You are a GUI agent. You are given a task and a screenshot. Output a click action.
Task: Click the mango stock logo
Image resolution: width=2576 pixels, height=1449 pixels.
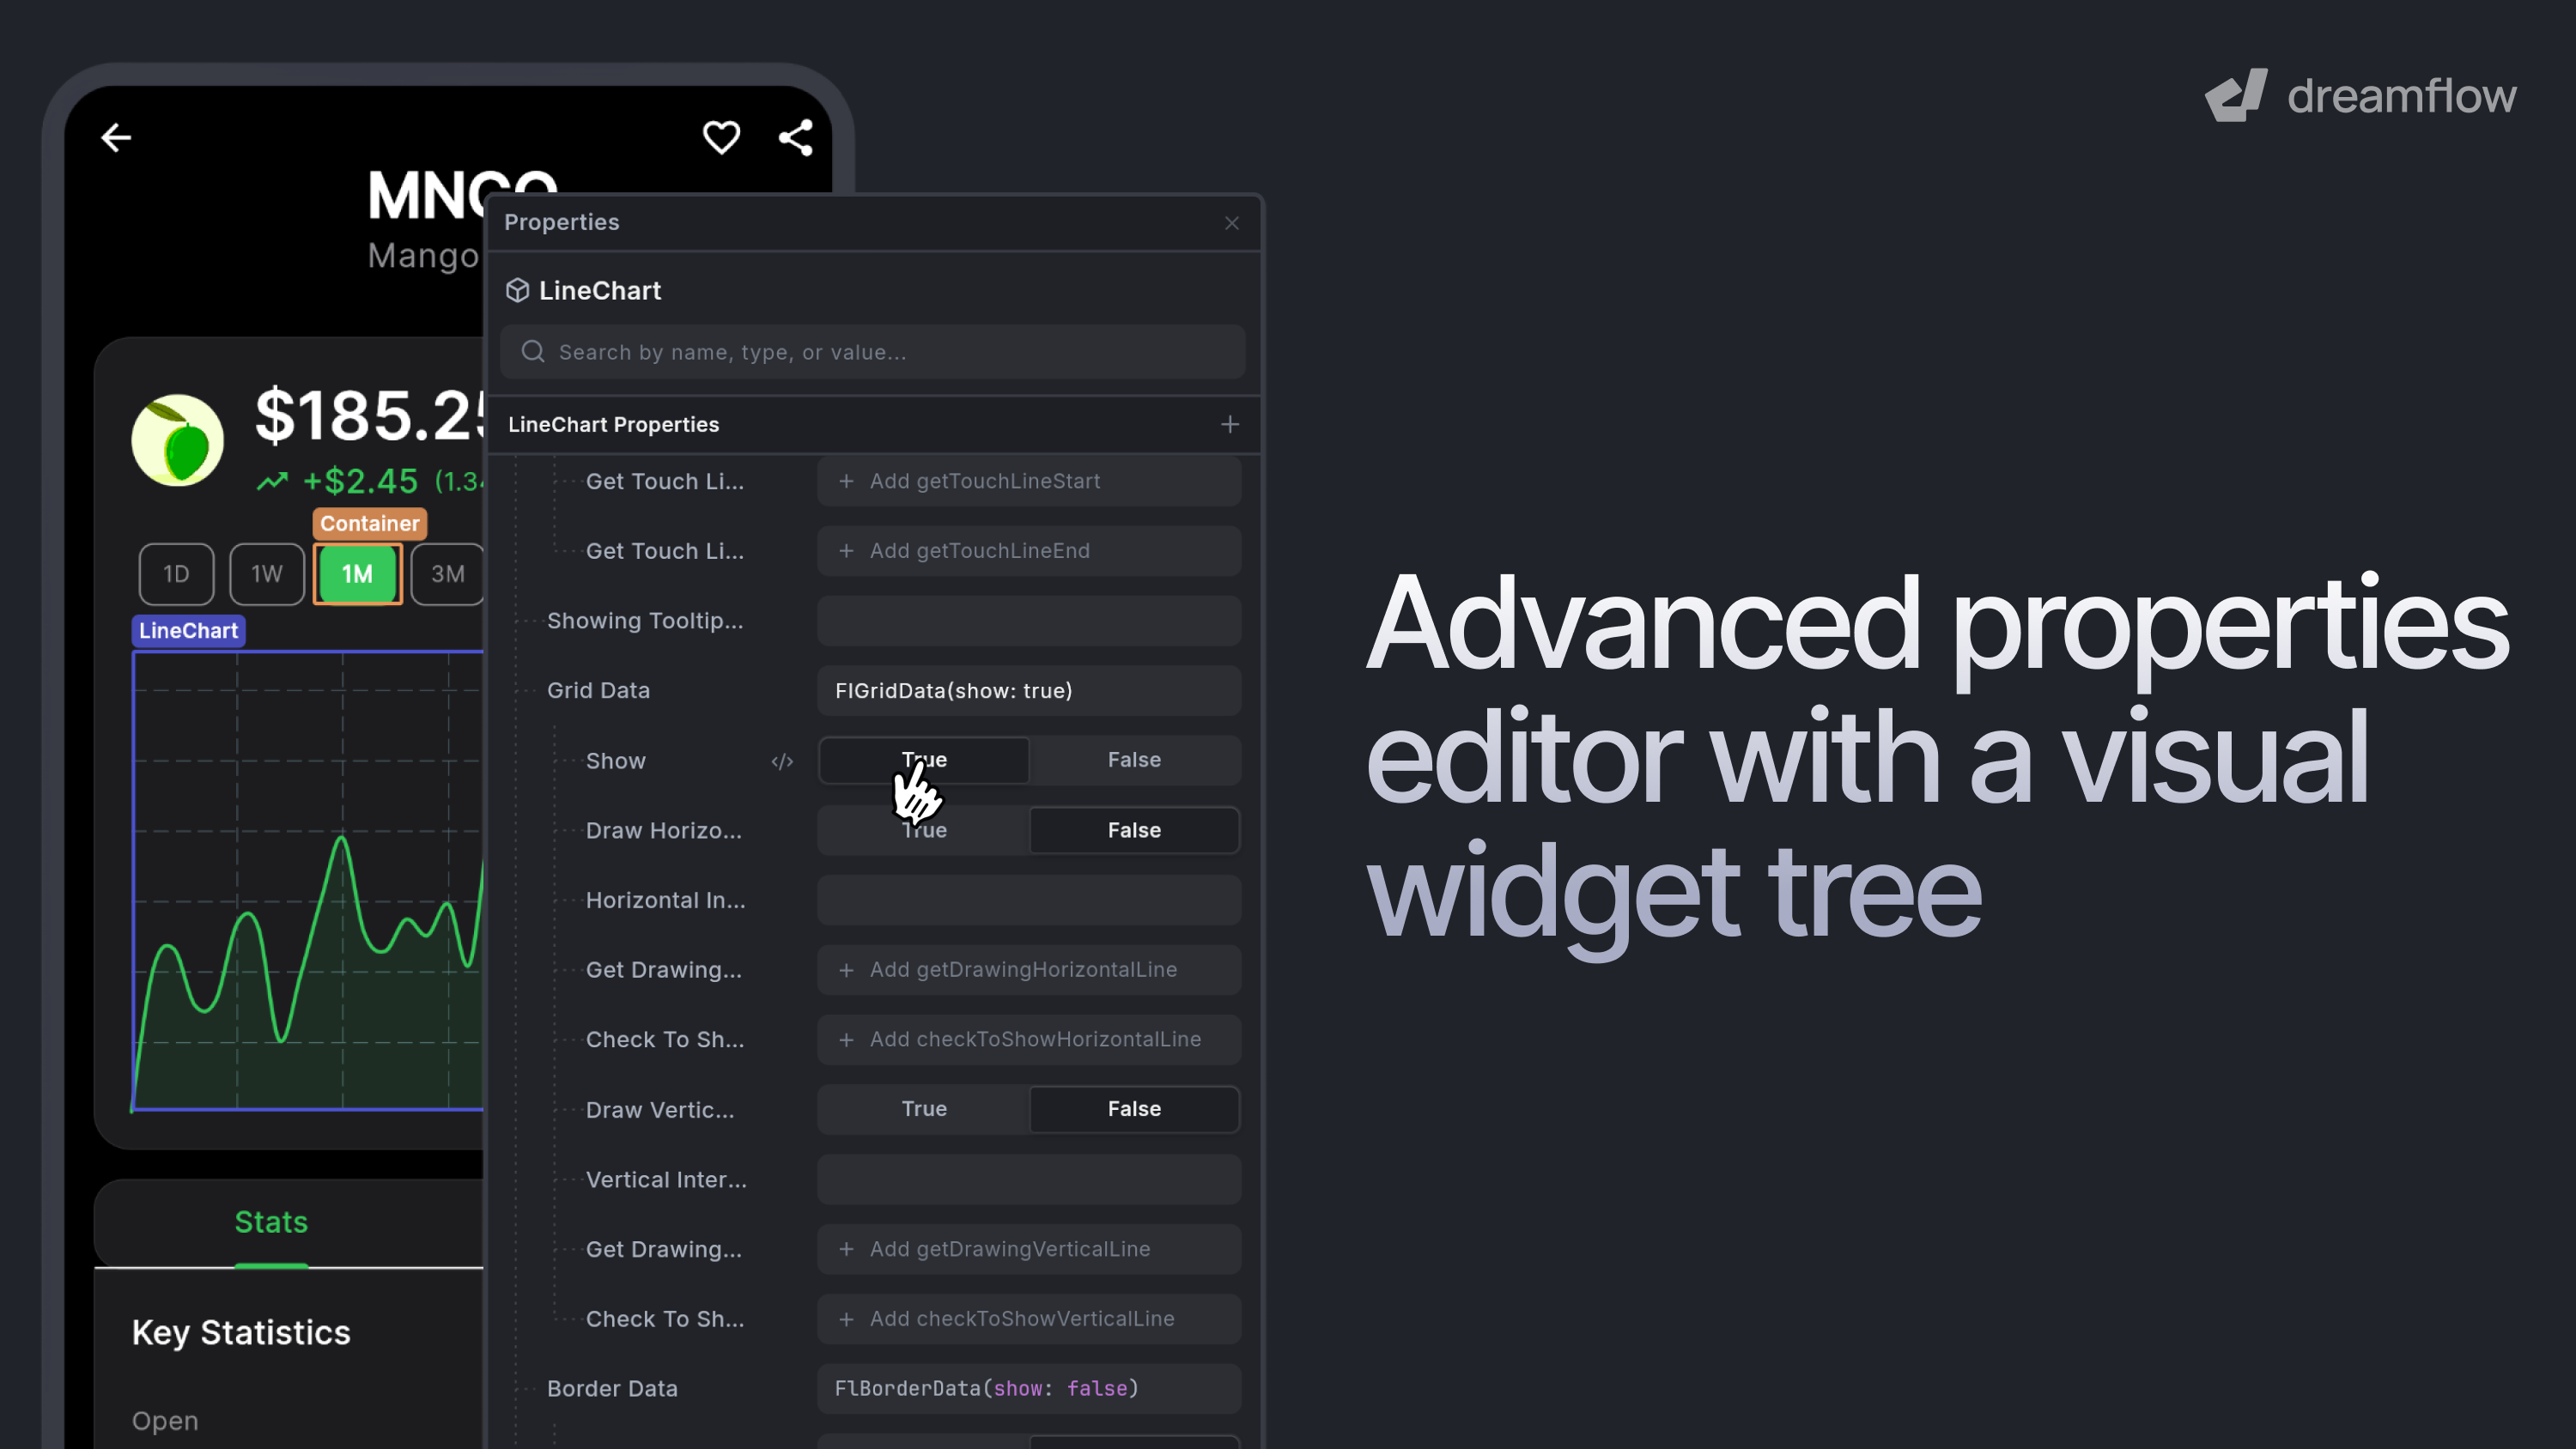(x=178, y=440)
